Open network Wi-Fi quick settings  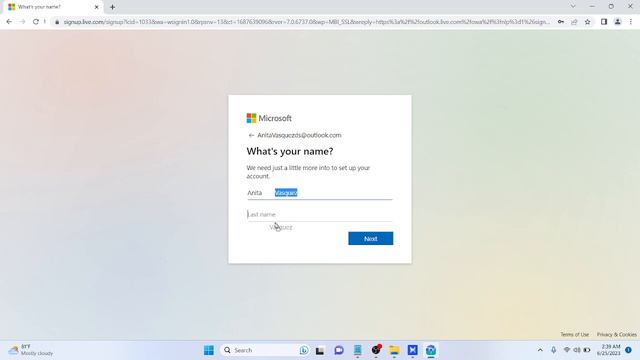567,350
